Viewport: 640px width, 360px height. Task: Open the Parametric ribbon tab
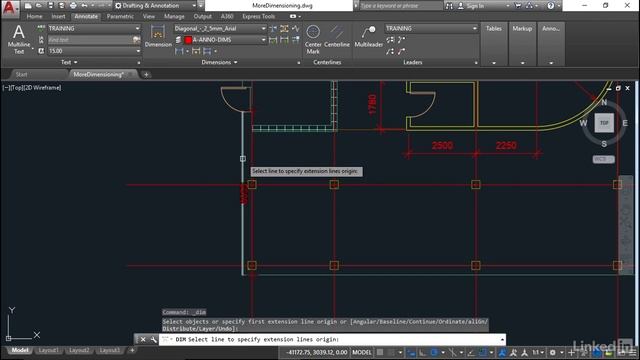point(120,16)
